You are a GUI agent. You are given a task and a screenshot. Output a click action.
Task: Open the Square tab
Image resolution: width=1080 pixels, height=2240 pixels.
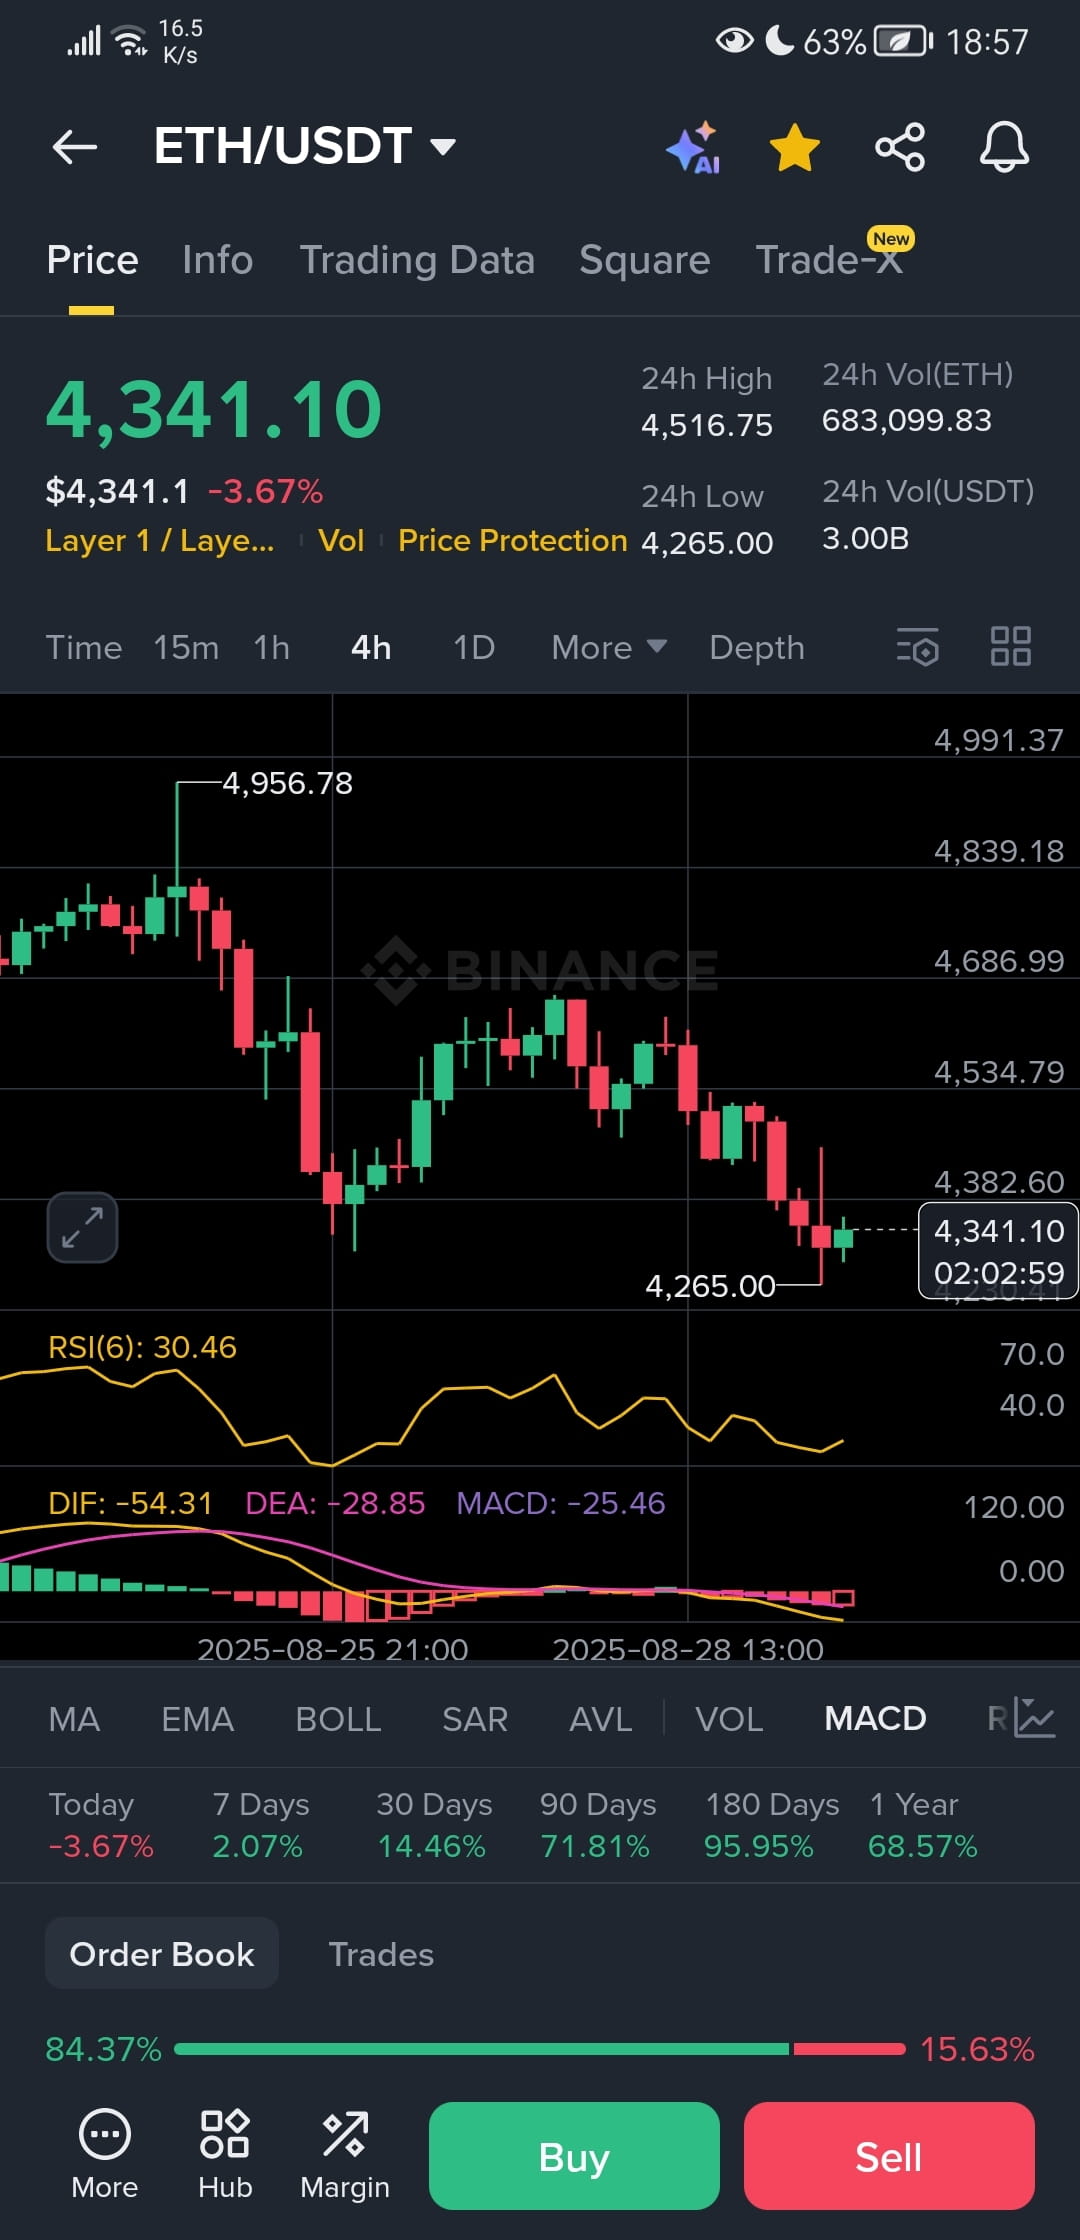pyautogui.click(x=645, y=260)
